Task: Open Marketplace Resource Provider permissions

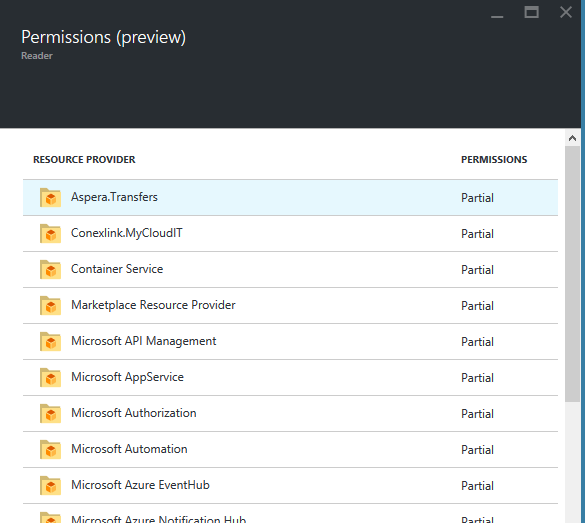Action: click(x=290, y=306)
